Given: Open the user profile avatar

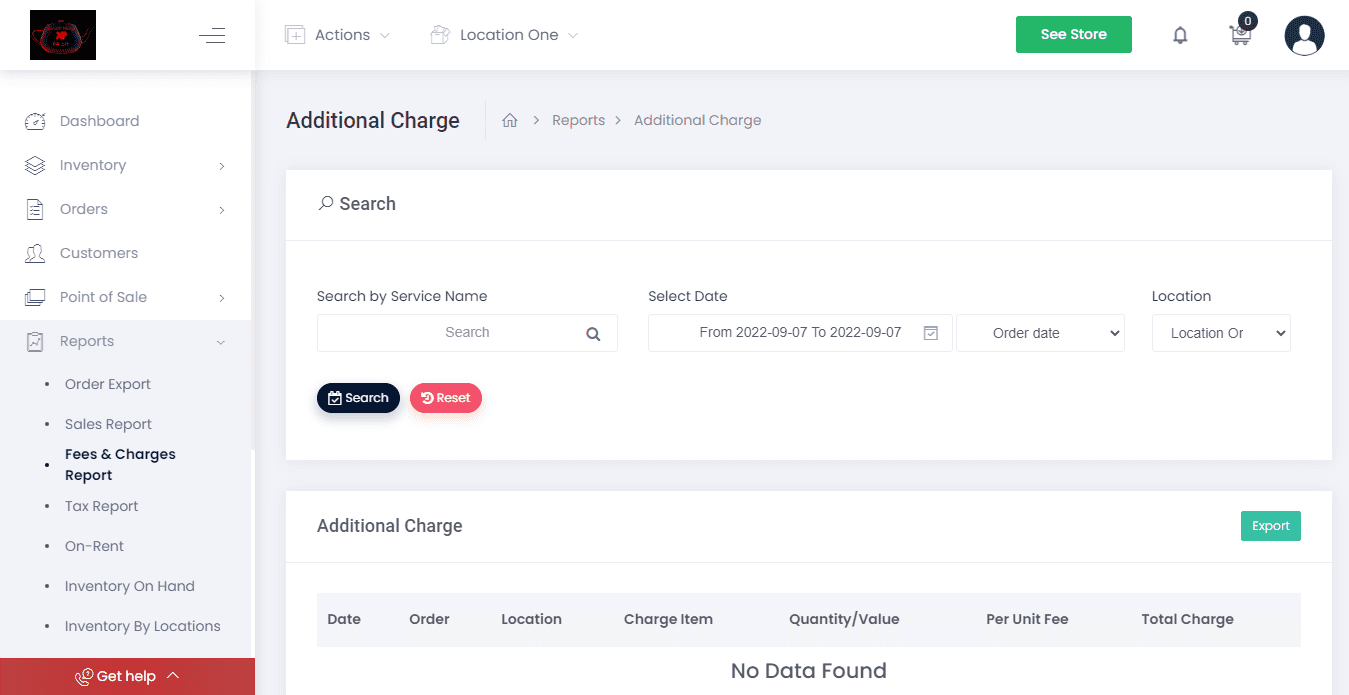Looking at the screenshot, I should [1303, 35].
